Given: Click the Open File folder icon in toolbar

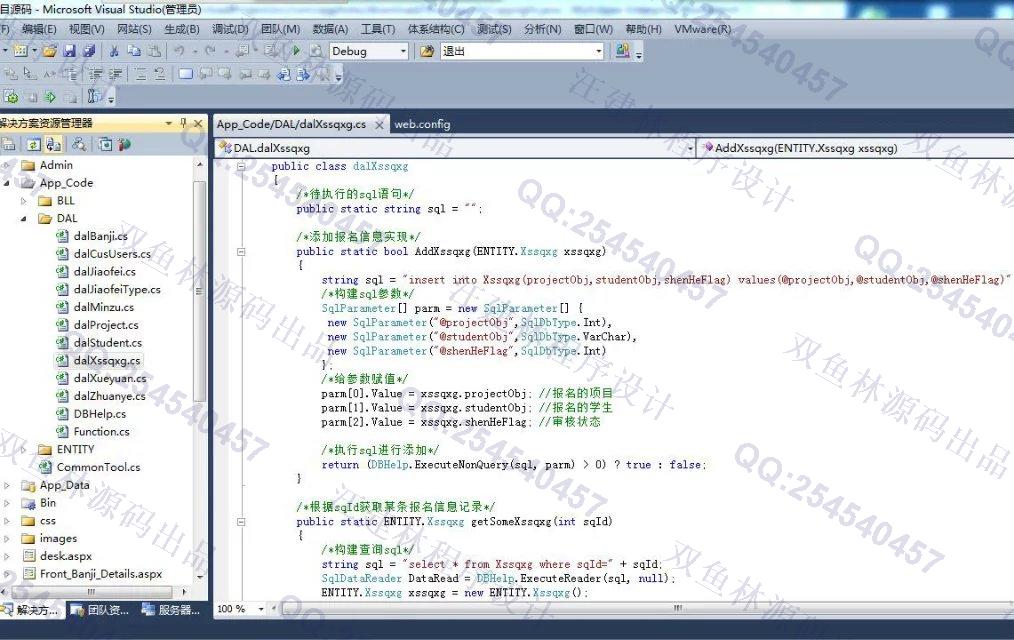Looking at the screenshot, I should pyautogui.click(x=49, y=51).
